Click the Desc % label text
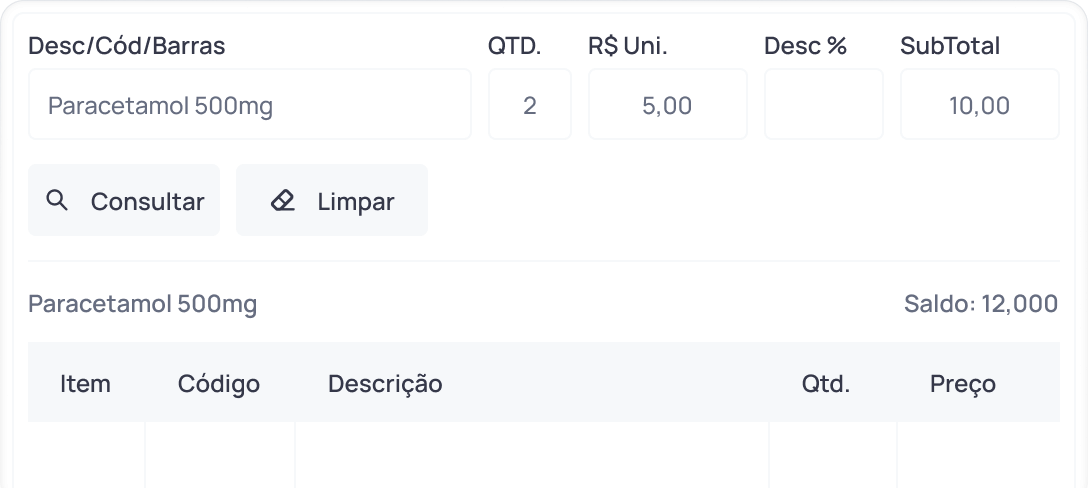Screen dimensions: 1088x488 [x=805, y=46]
